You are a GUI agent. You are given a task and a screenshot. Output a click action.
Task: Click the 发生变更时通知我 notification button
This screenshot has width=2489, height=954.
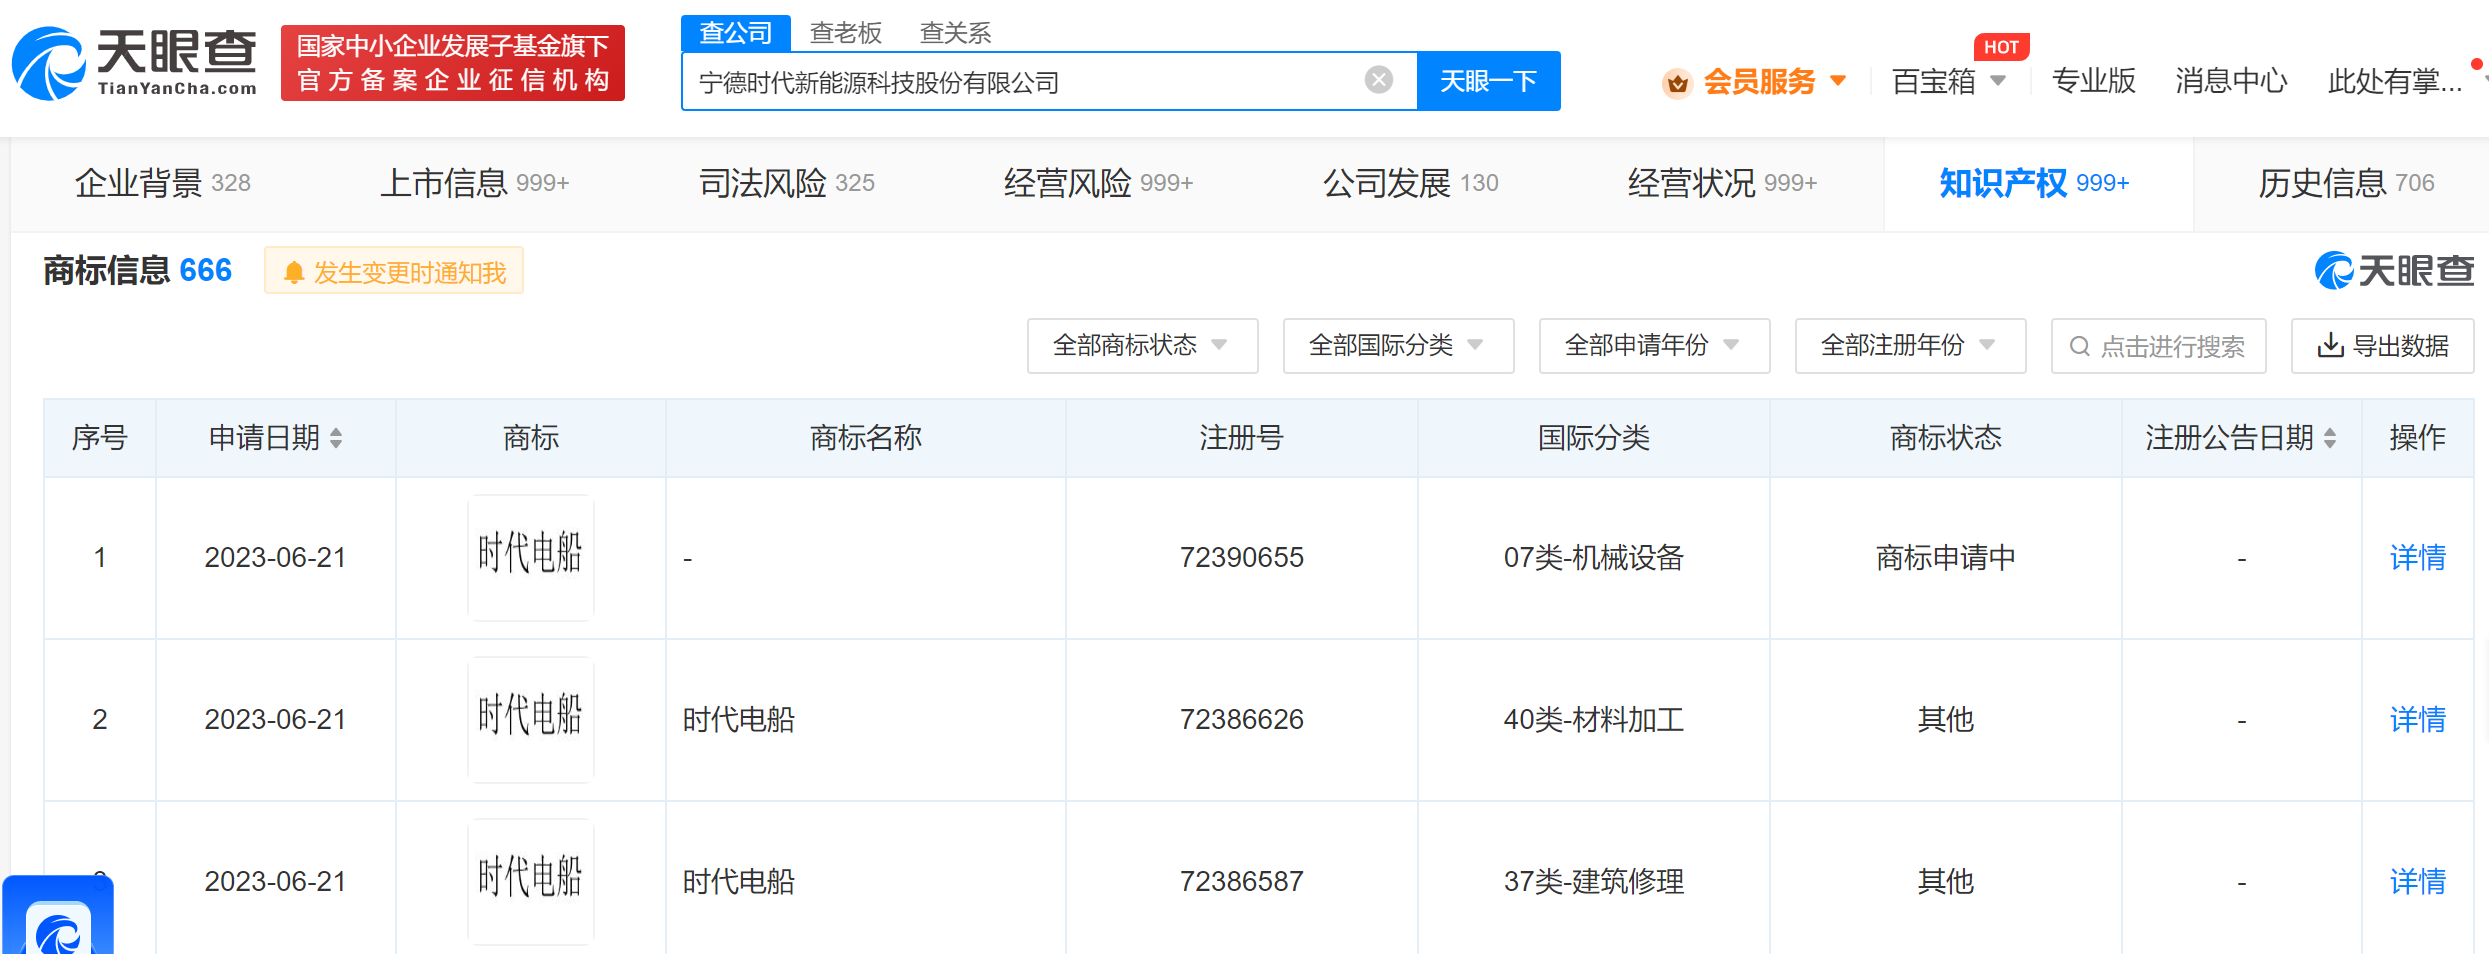[394, 271]
